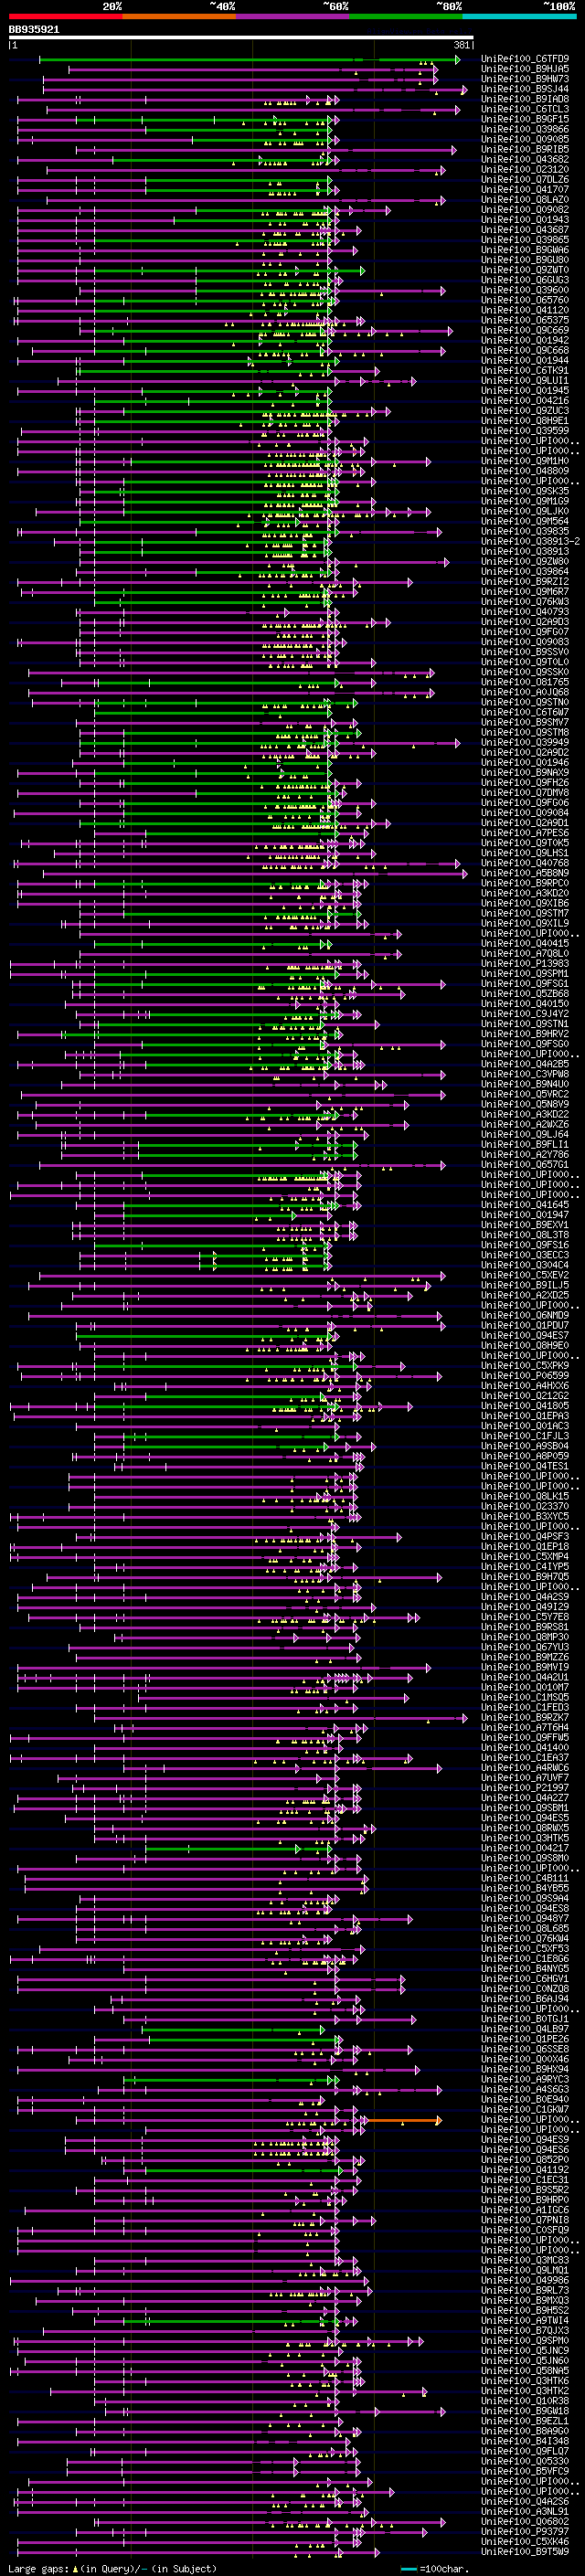The height and width of the screenshot is (2576, 585).
Task: Click hit name UniRef100_C6TK91
Action: pyautogui.click(x=525, y=371)
